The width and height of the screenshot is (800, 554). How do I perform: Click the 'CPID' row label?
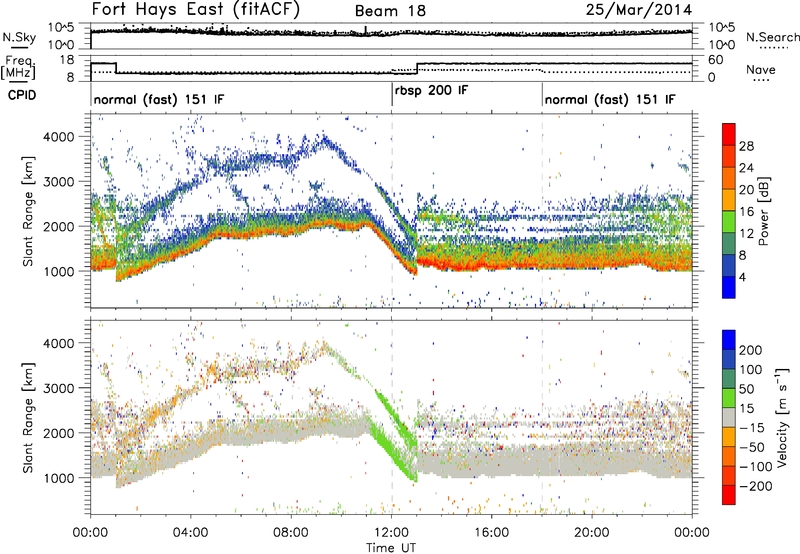(22, 95)
